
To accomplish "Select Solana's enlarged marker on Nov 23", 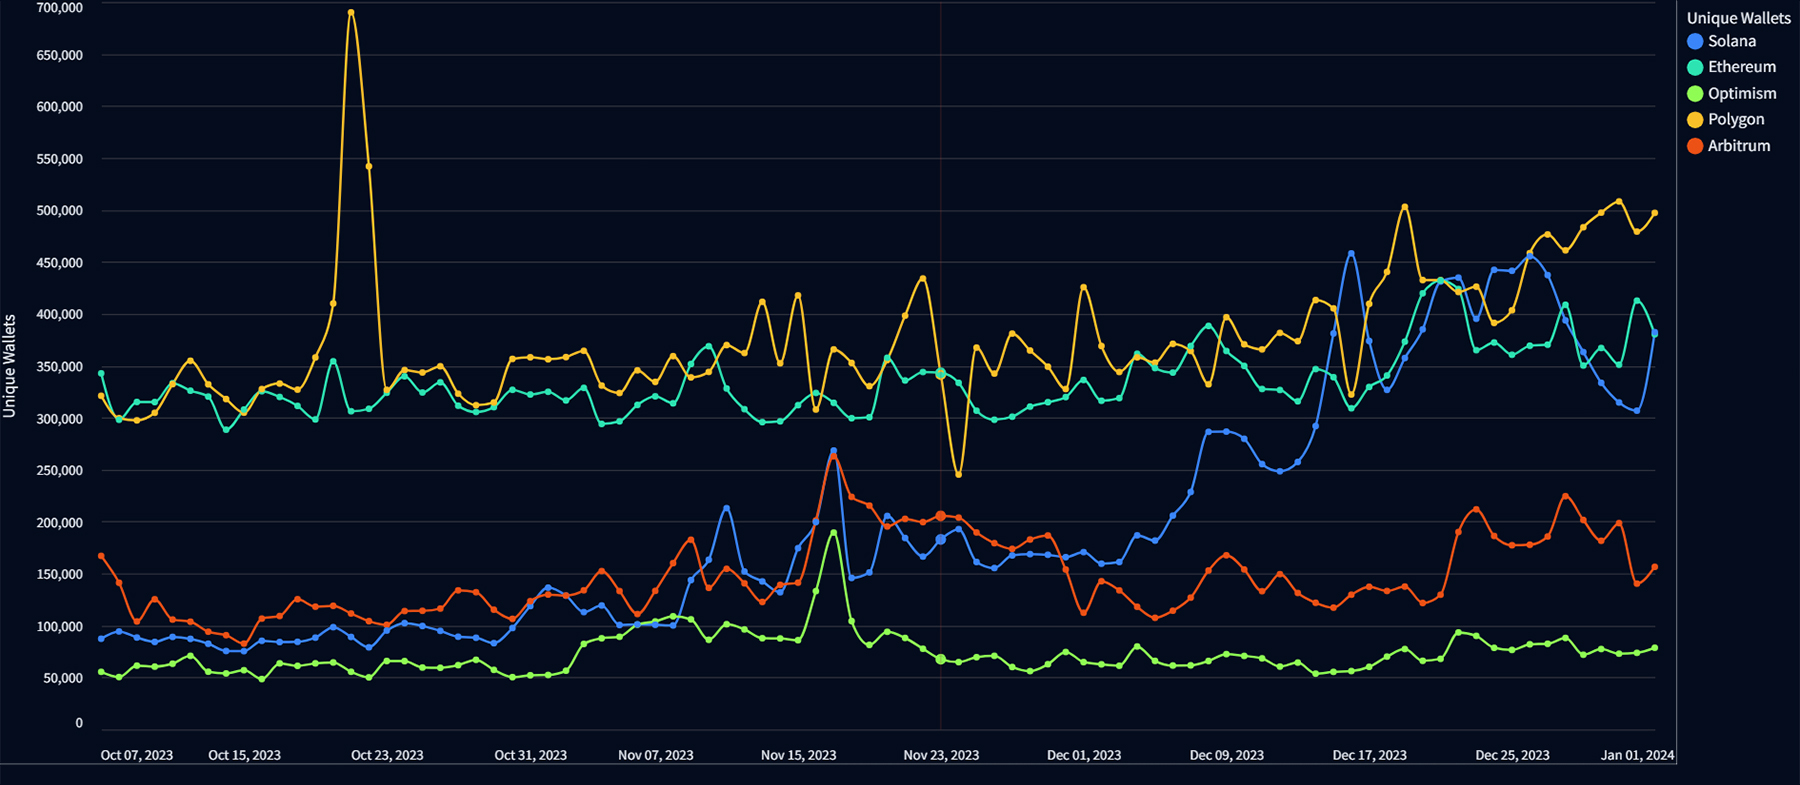I will [x=940, y=539].
